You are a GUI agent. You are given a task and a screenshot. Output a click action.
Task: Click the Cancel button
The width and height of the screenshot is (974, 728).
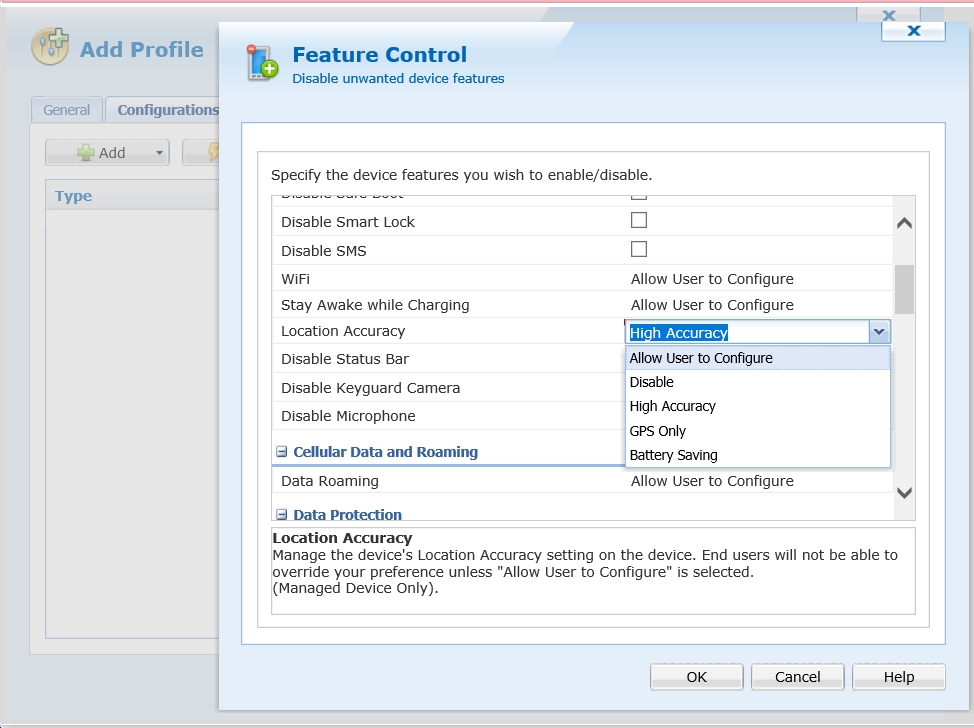click(x=797, y=677)
